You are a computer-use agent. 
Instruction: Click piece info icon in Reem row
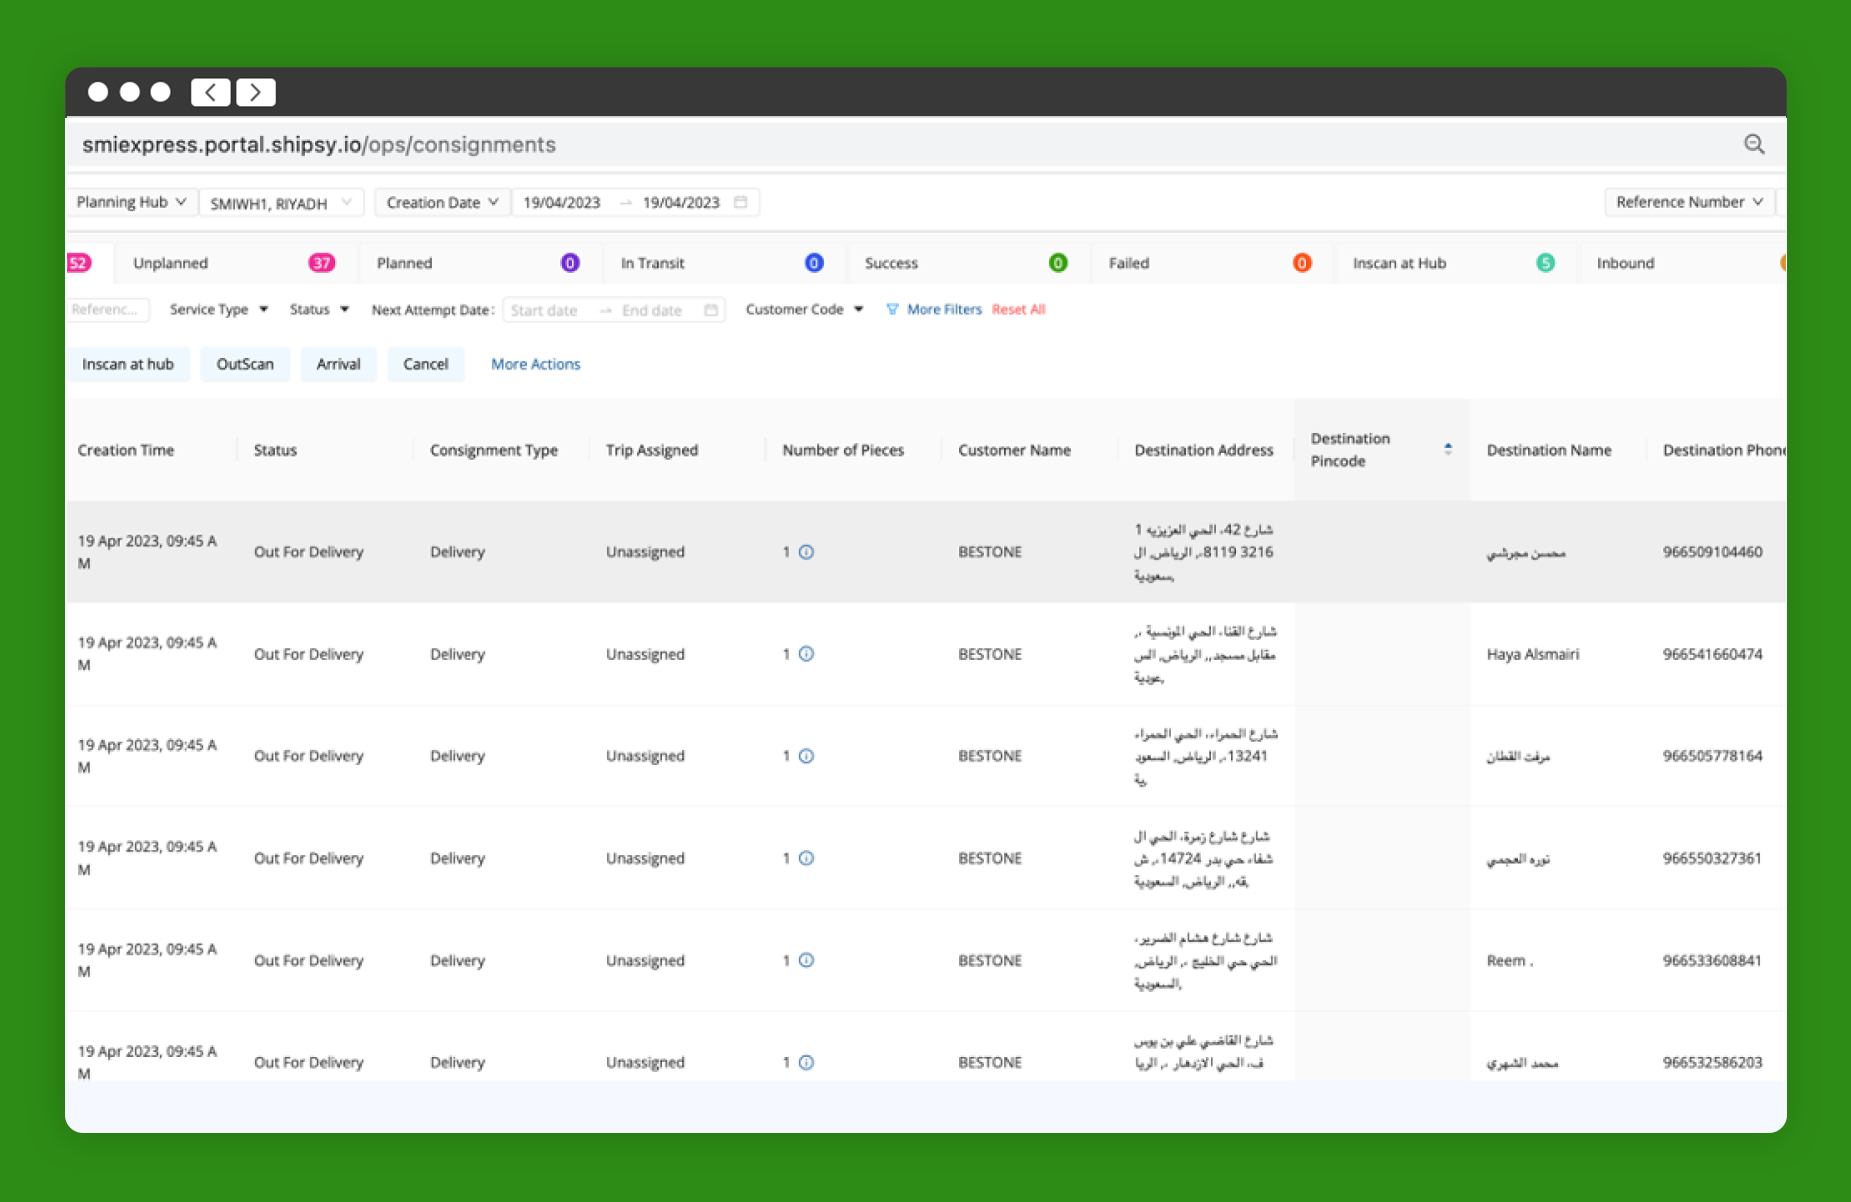806,960
